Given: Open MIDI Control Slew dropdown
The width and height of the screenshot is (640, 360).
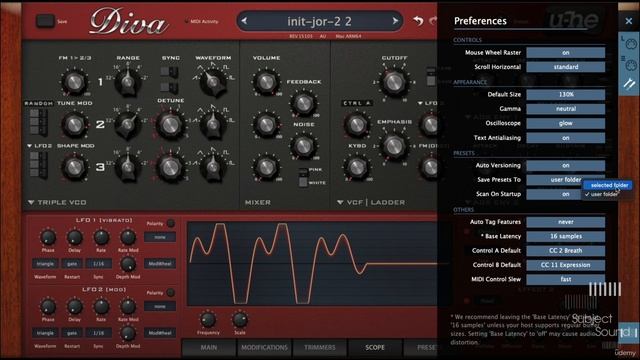Looking at the screenshot, I should point(565,279).
